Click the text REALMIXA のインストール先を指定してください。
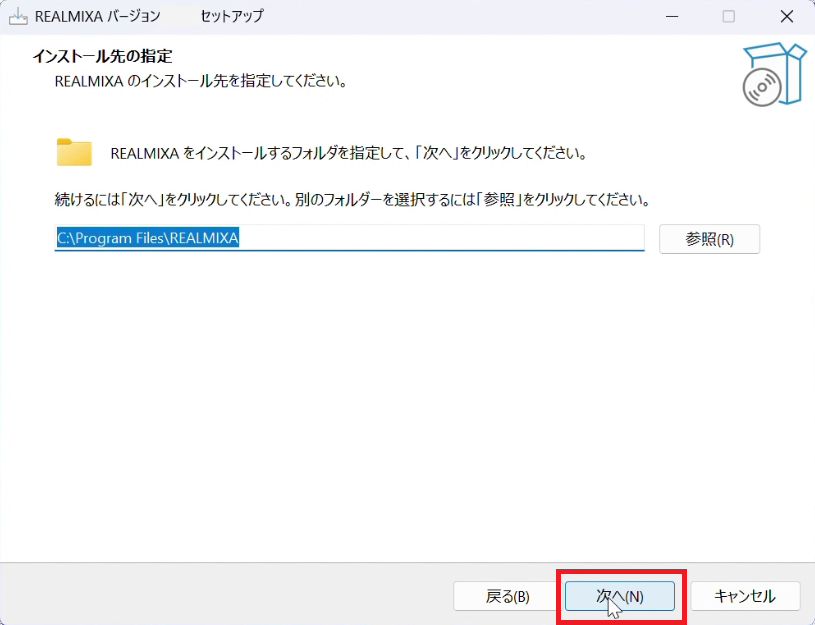Viewport: 815px width, 625px height. coord(201,82)
